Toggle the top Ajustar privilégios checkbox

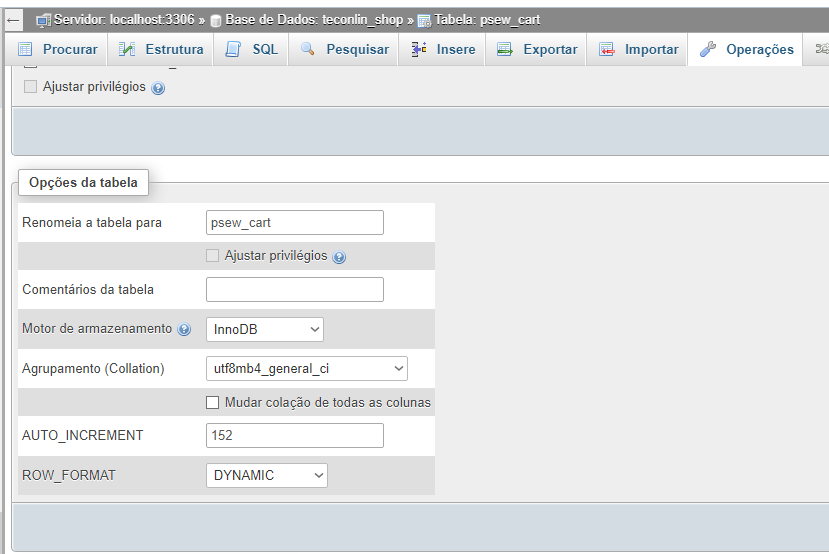tap(31, 86)
